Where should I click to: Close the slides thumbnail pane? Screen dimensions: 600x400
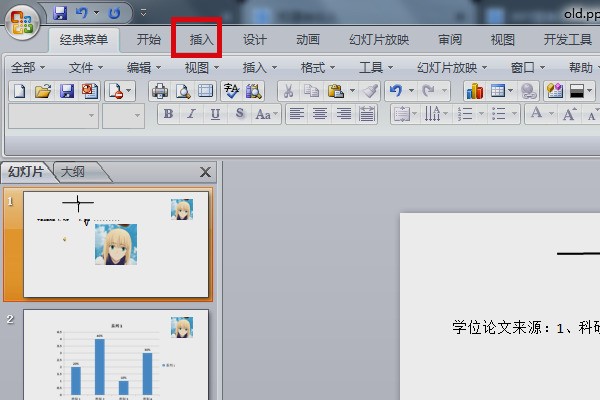pos(206,172)
